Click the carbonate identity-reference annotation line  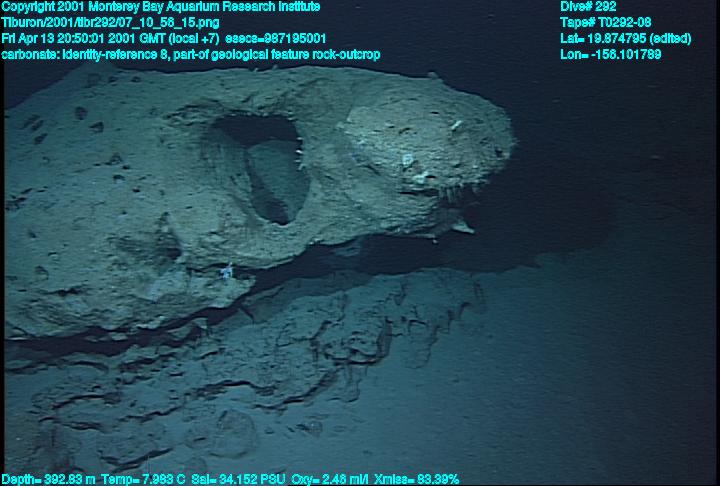[x=191, y=55]
